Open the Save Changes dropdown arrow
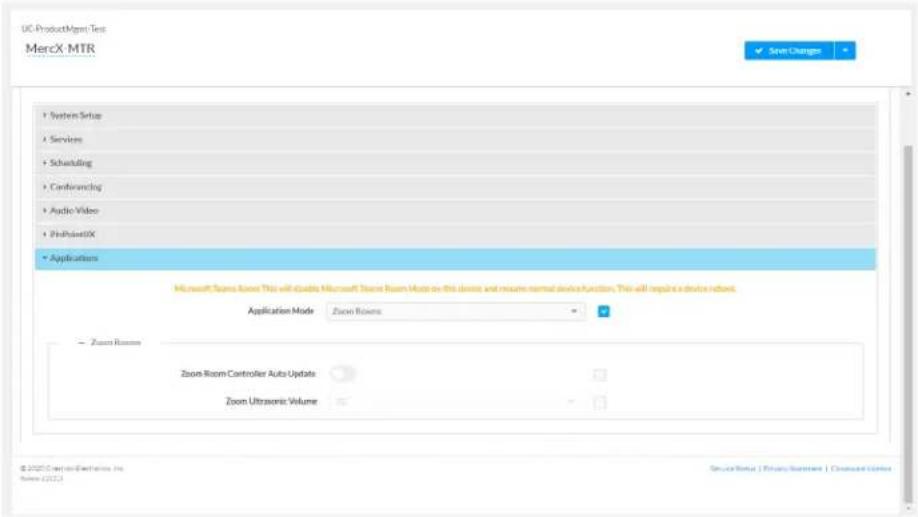 [x=845, y=51]
